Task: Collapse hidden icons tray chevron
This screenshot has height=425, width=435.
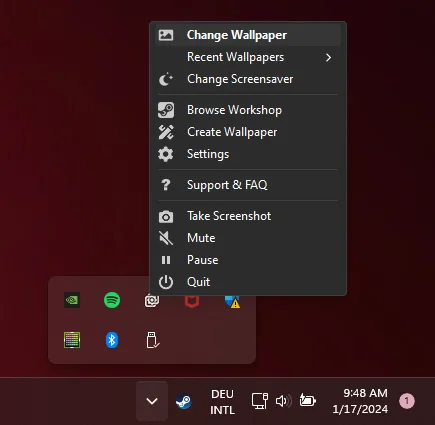Action: pos(152,401)
